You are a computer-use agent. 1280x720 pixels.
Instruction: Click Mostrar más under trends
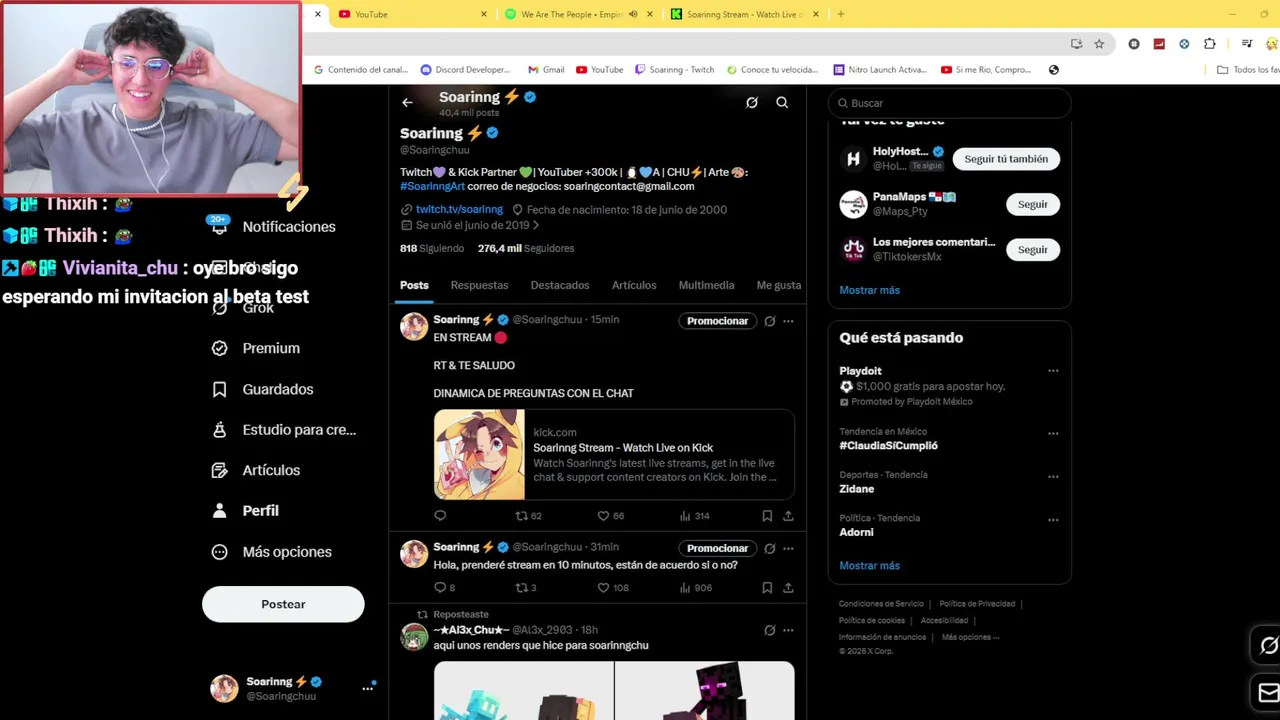pos(869,566)
